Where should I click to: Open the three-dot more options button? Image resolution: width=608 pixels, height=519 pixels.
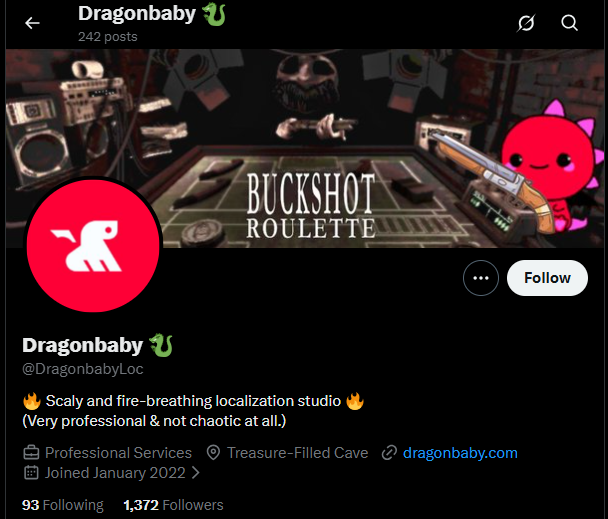point(481,278)
